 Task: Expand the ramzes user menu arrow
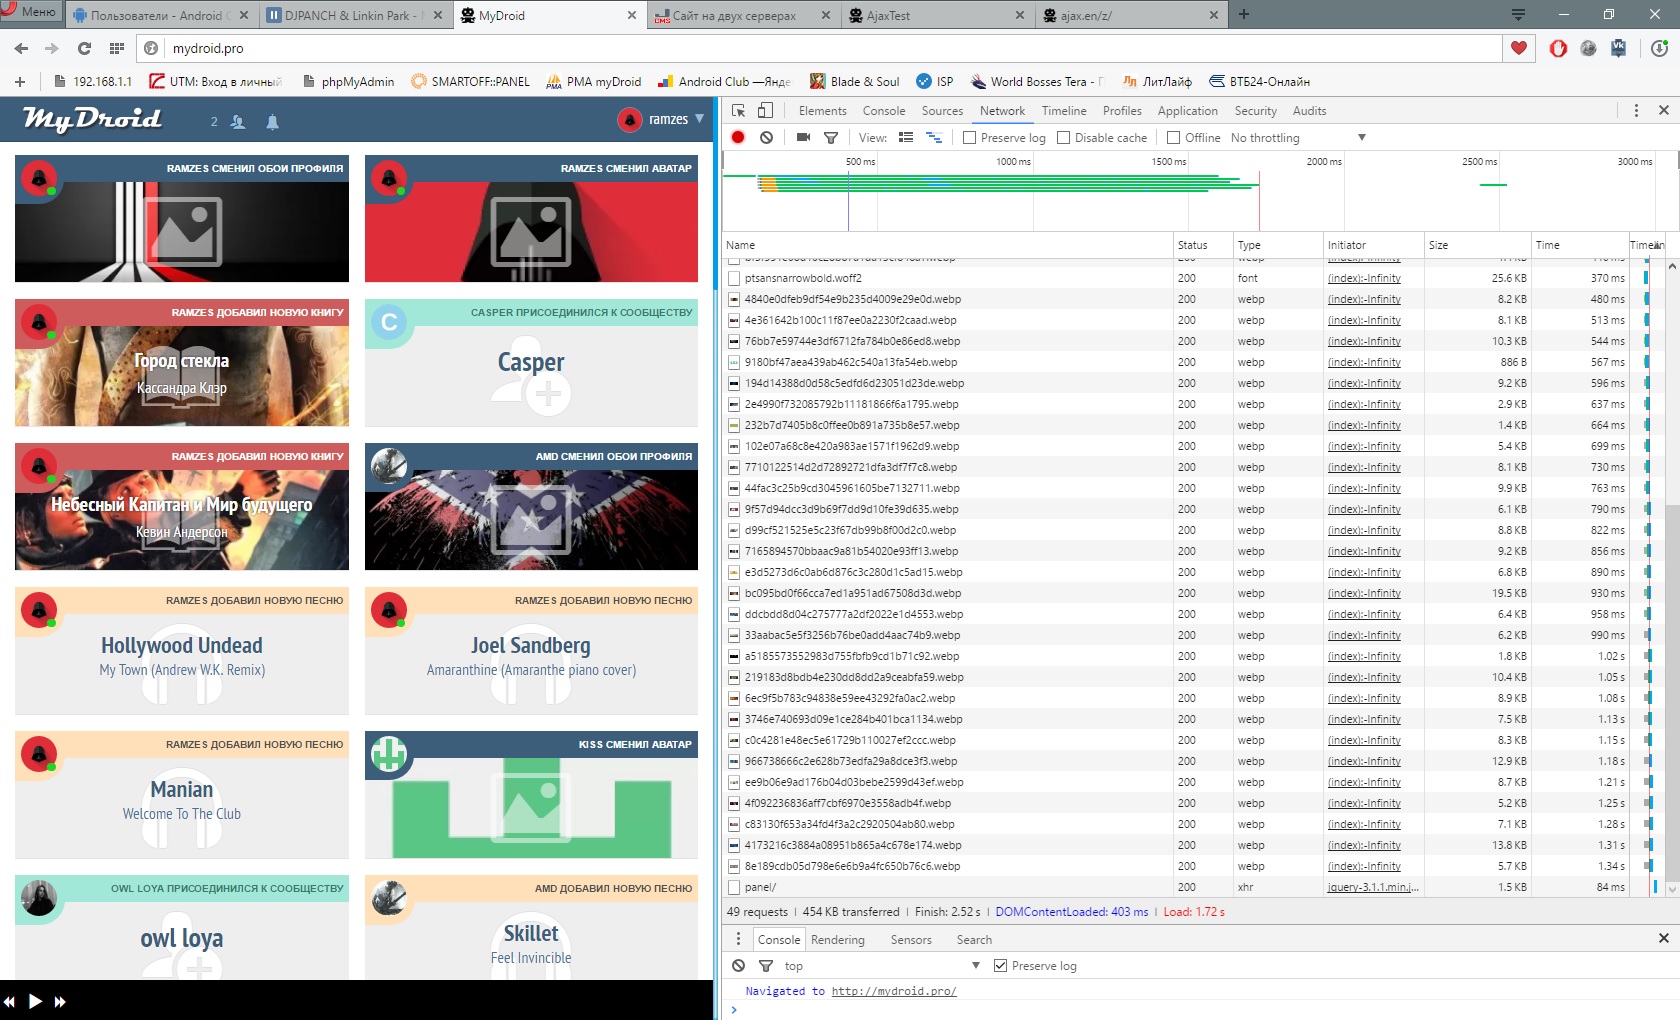tap(700, 119)
